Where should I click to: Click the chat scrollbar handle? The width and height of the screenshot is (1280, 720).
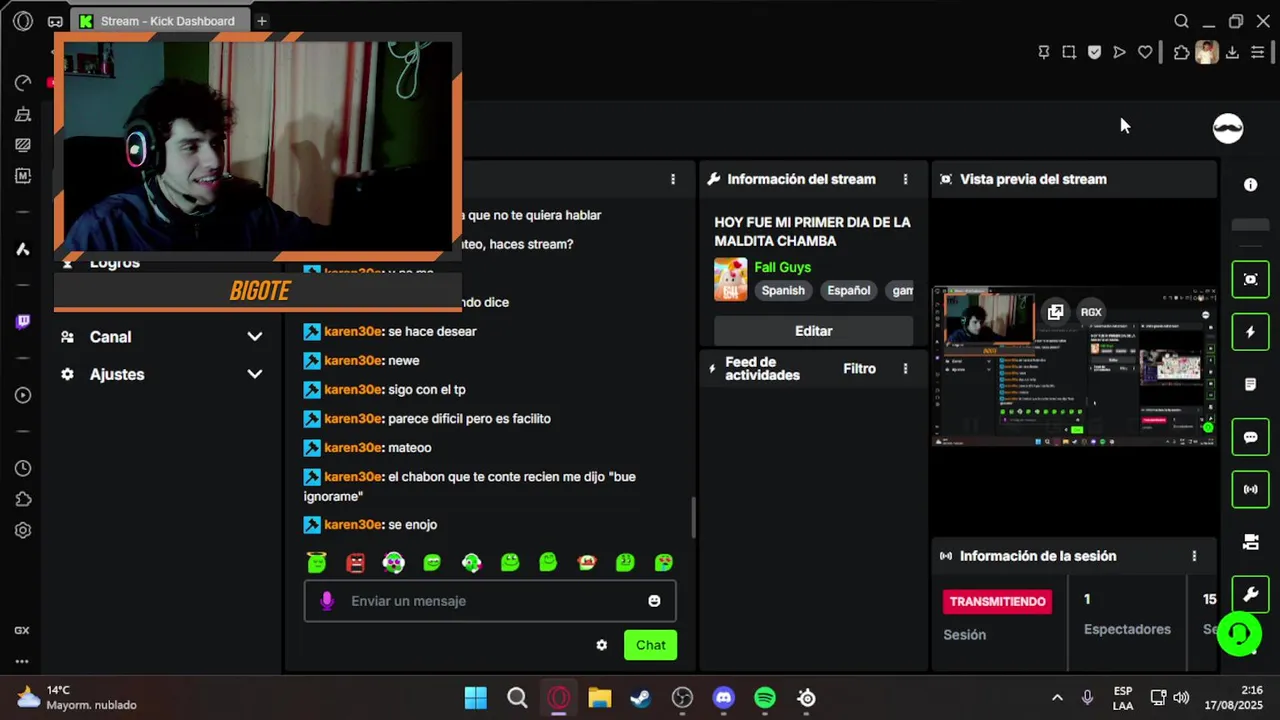[x=693, y=518]
